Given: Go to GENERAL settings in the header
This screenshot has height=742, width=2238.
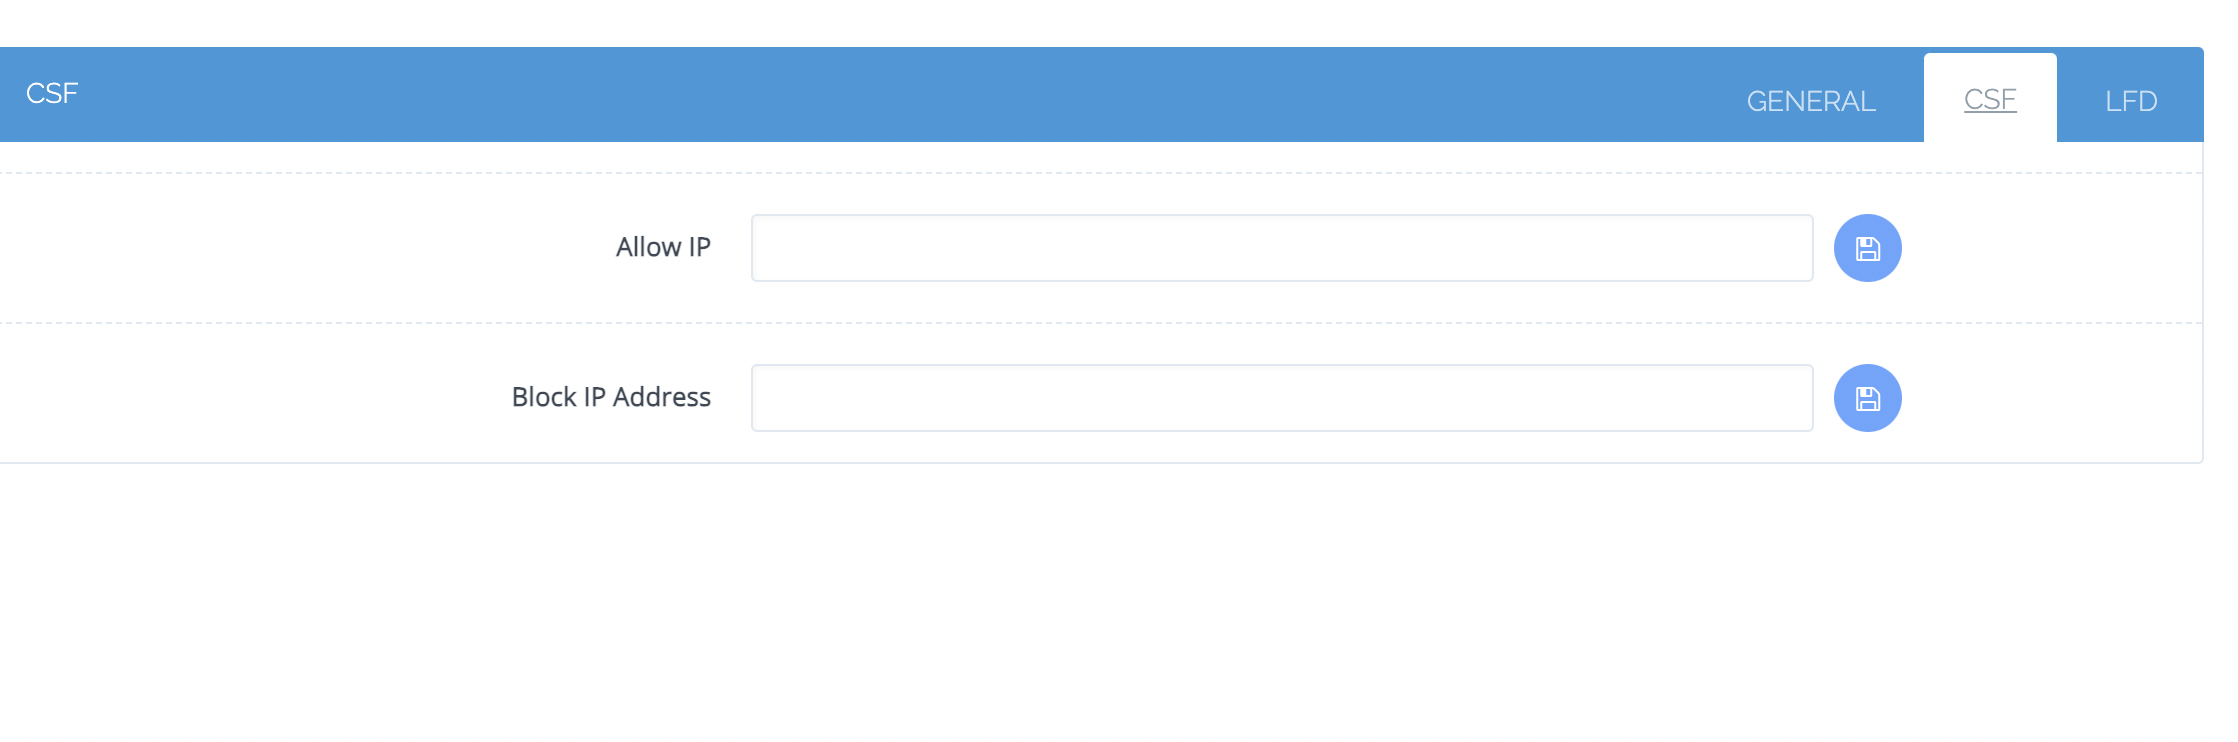Looking at the screenshot, I should (1810, 101).
